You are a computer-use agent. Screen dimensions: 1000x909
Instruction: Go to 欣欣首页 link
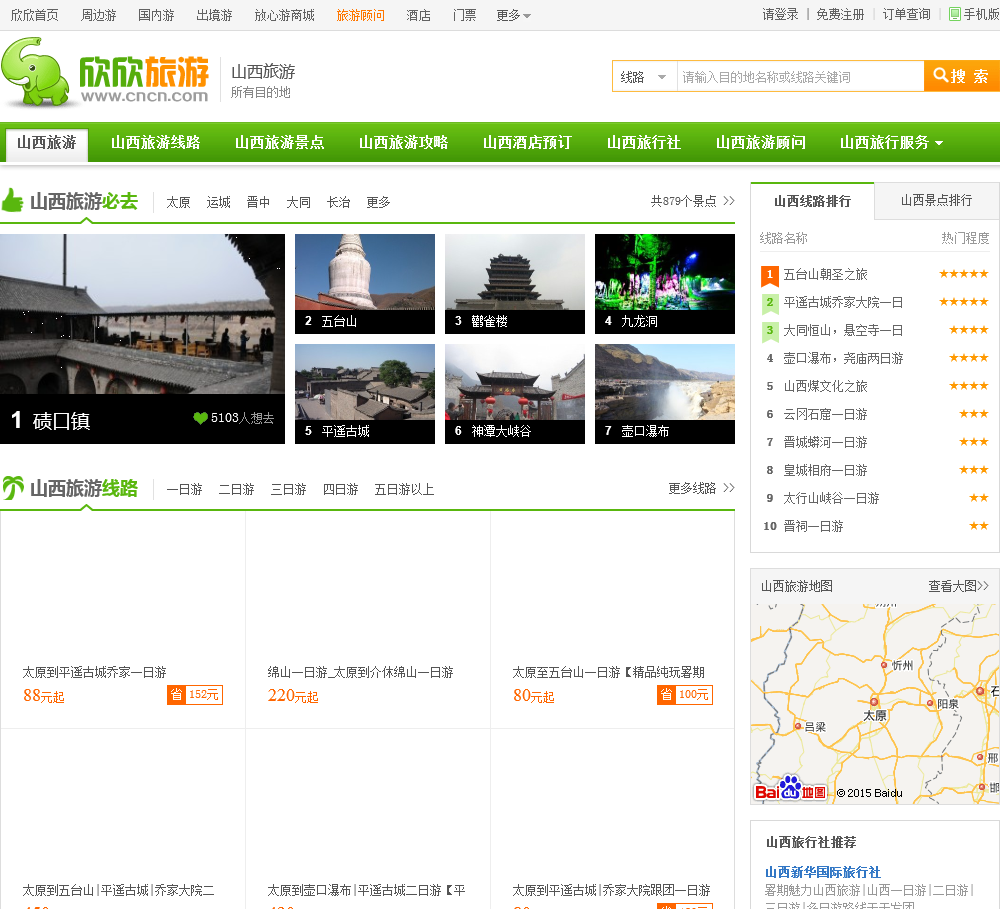(34, 15)
